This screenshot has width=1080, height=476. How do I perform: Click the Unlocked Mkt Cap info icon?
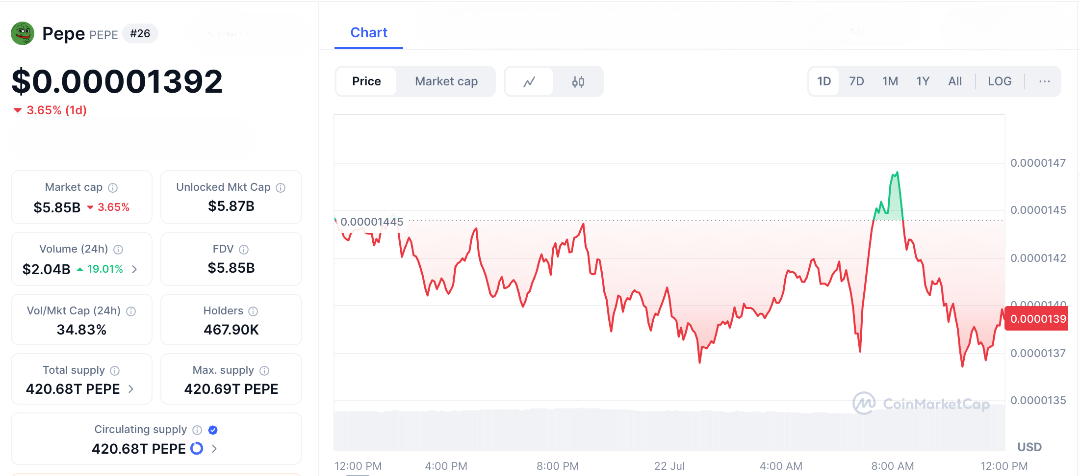point(281,188)
